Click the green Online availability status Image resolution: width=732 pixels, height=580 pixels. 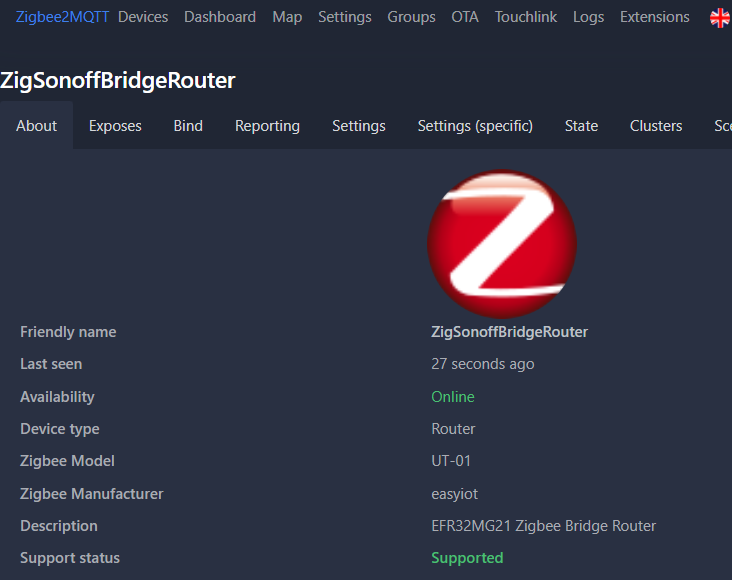(x=453, y=396)
